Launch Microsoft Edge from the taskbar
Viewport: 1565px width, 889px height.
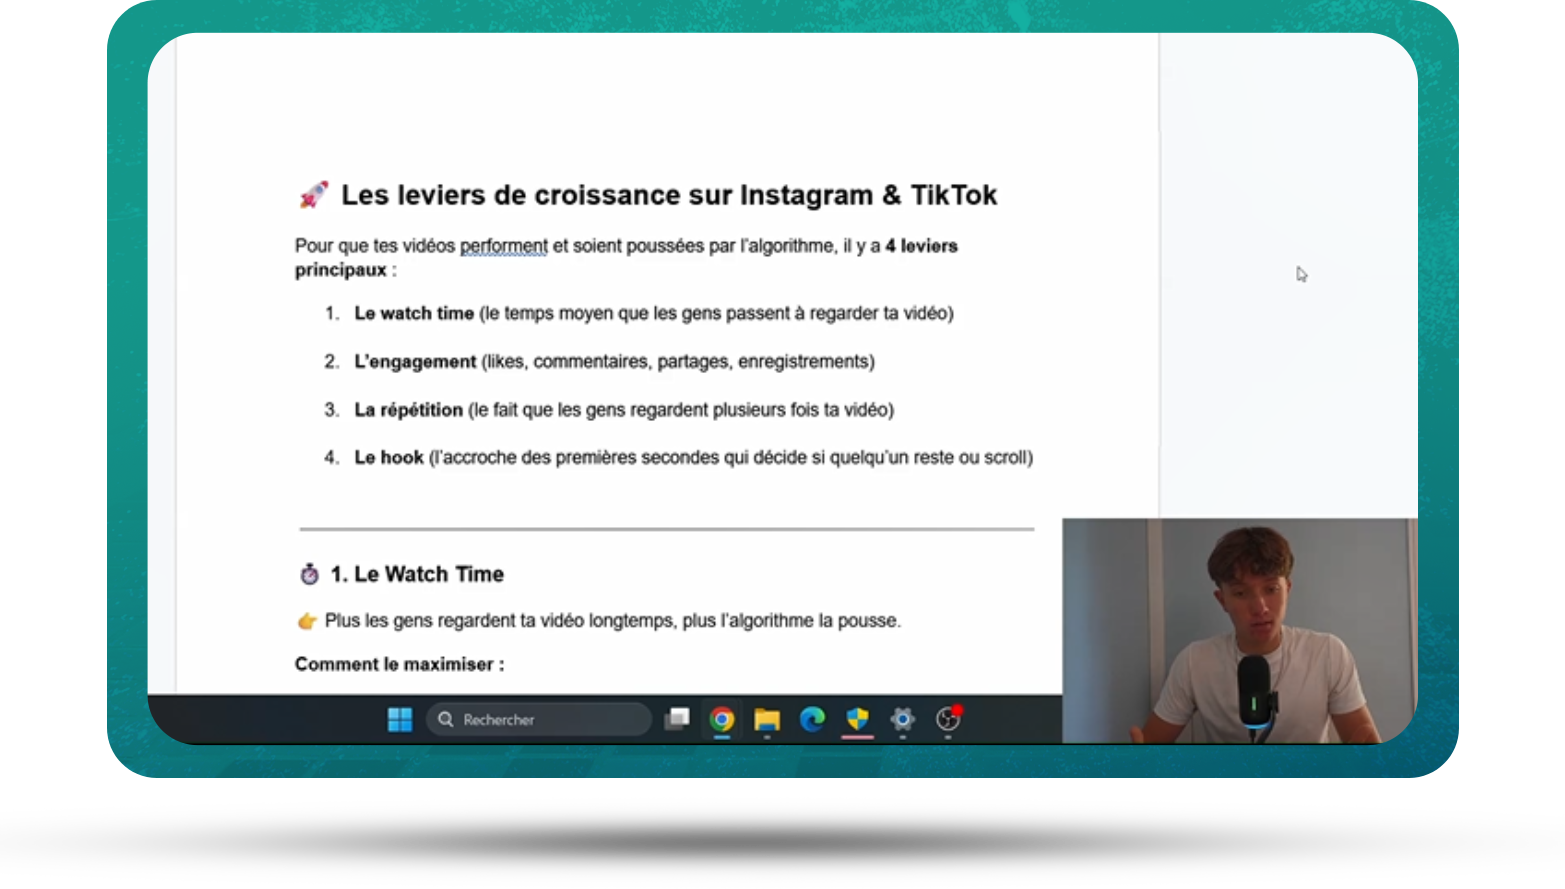(x=812, y=719)
